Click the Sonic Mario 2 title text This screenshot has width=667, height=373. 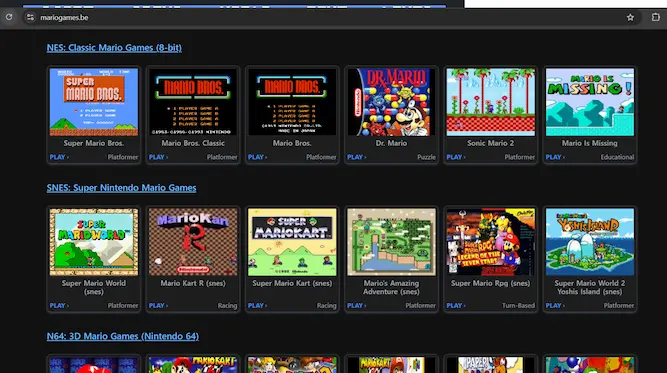tap(490, 143)
